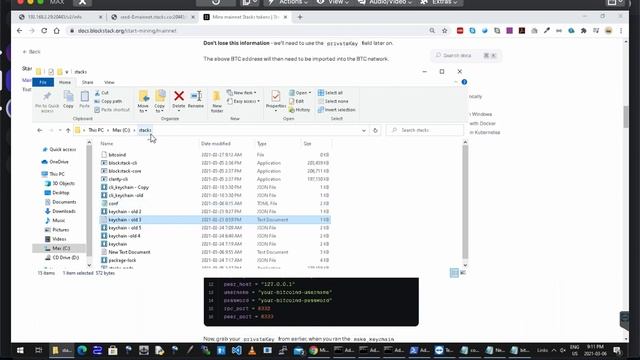Select the clarity-cli application file
The height and width of the screenshot is (360, 640).
tap(215, 179)
